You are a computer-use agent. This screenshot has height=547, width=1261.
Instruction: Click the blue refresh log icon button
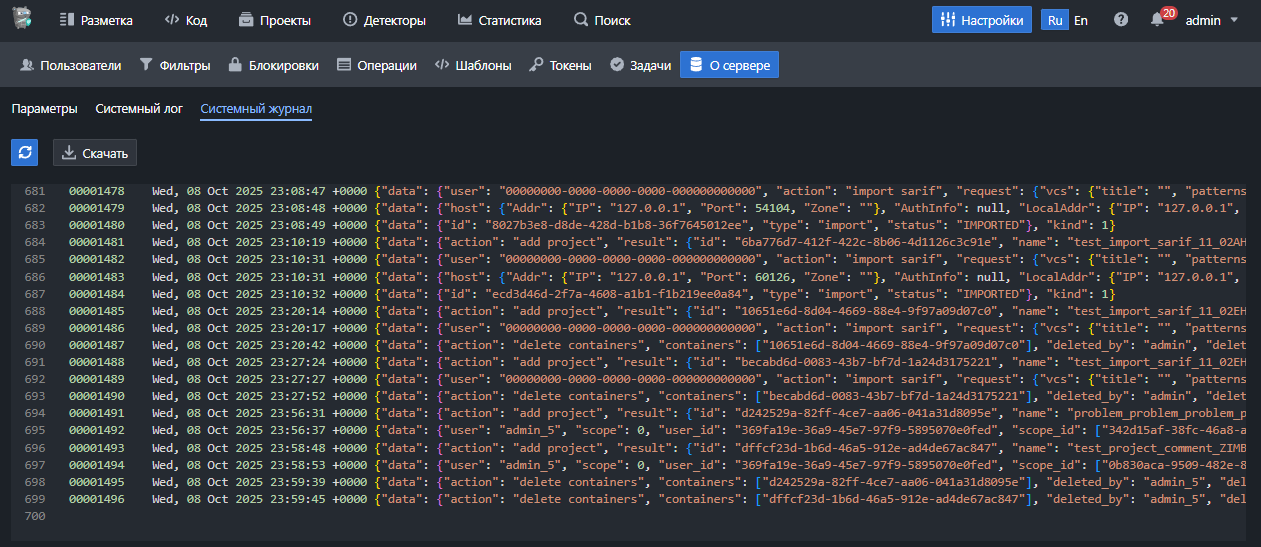[x=25, y=153]
